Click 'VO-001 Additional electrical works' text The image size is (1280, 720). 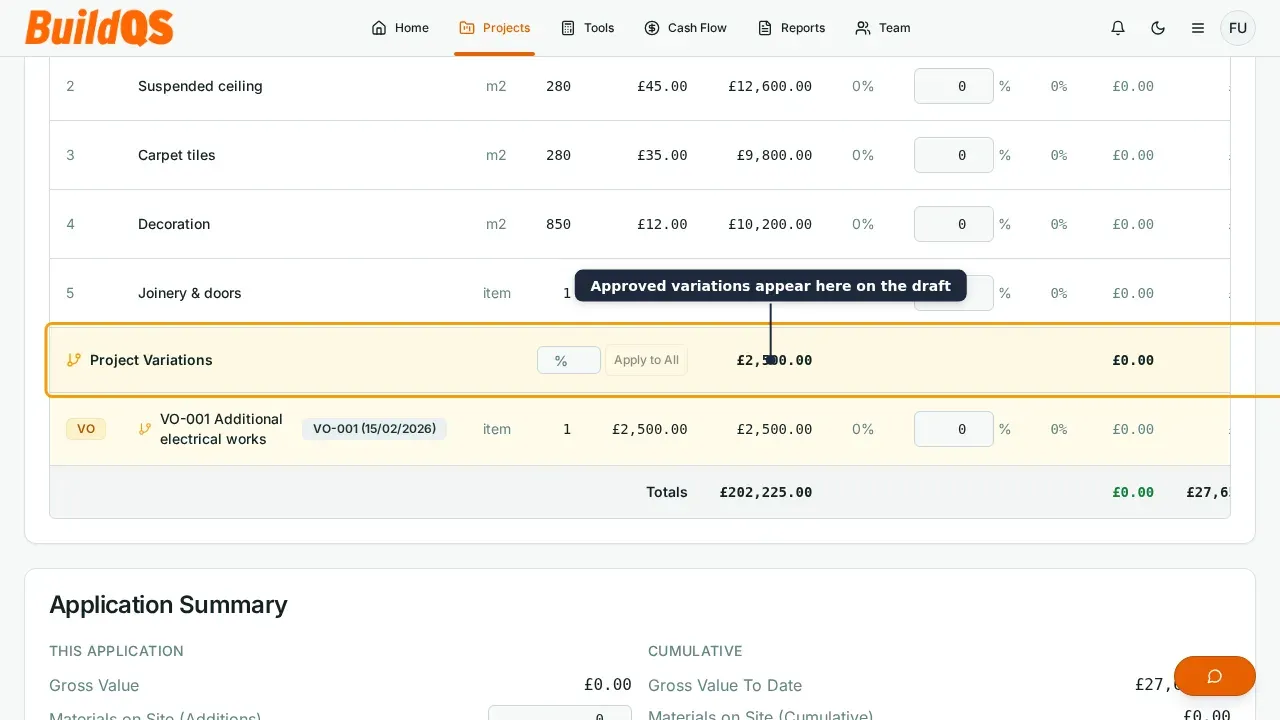(221, 429)
